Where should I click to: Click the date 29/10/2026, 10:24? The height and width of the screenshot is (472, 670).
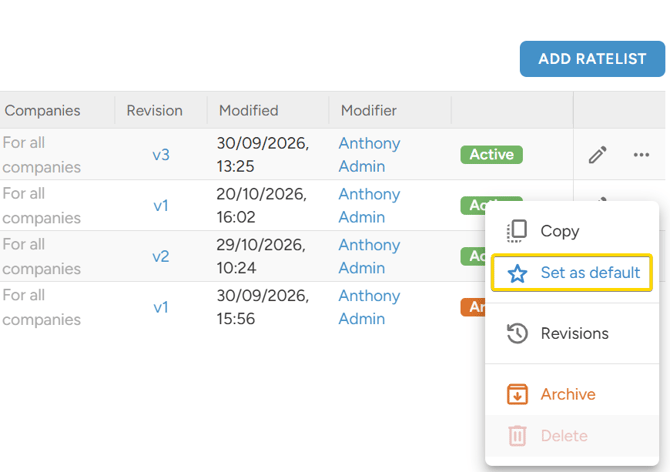click(261, 256)
